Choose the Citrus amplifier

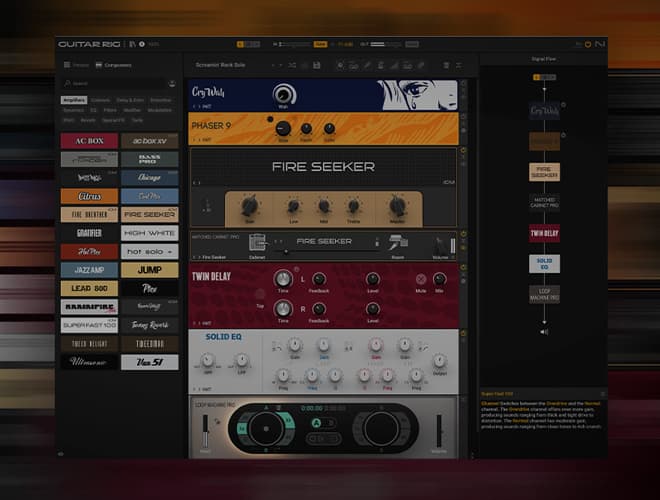click(x=89, y=197)
